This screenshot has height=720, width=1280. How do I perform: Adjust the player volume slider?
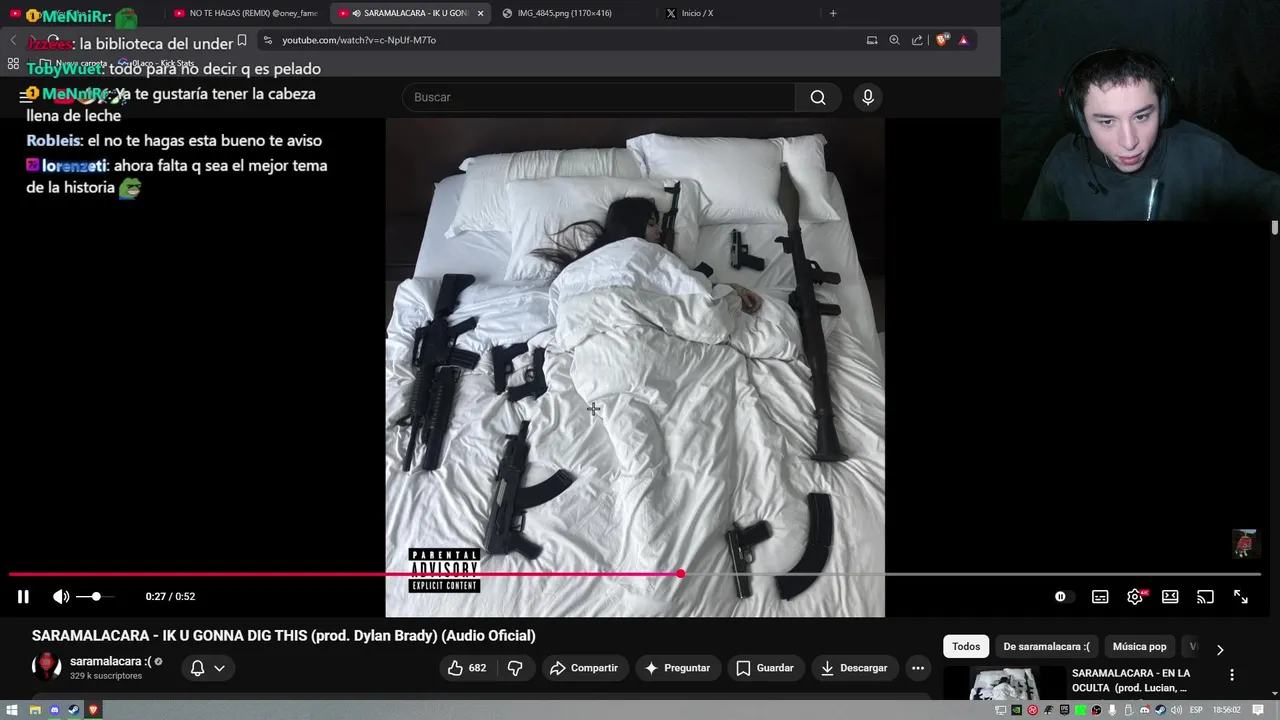point(95,597)
